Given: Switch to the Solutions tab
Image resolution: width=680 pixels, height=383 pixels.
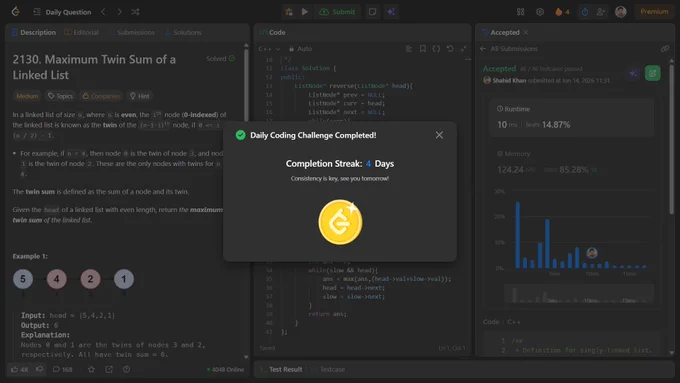Looking at the screenshot, I should click(x=183, y=33).
